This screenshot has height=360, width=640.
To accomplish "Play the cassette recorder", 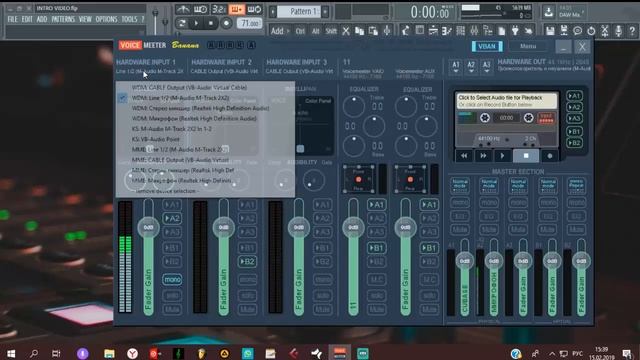I will tap(502, 156).
